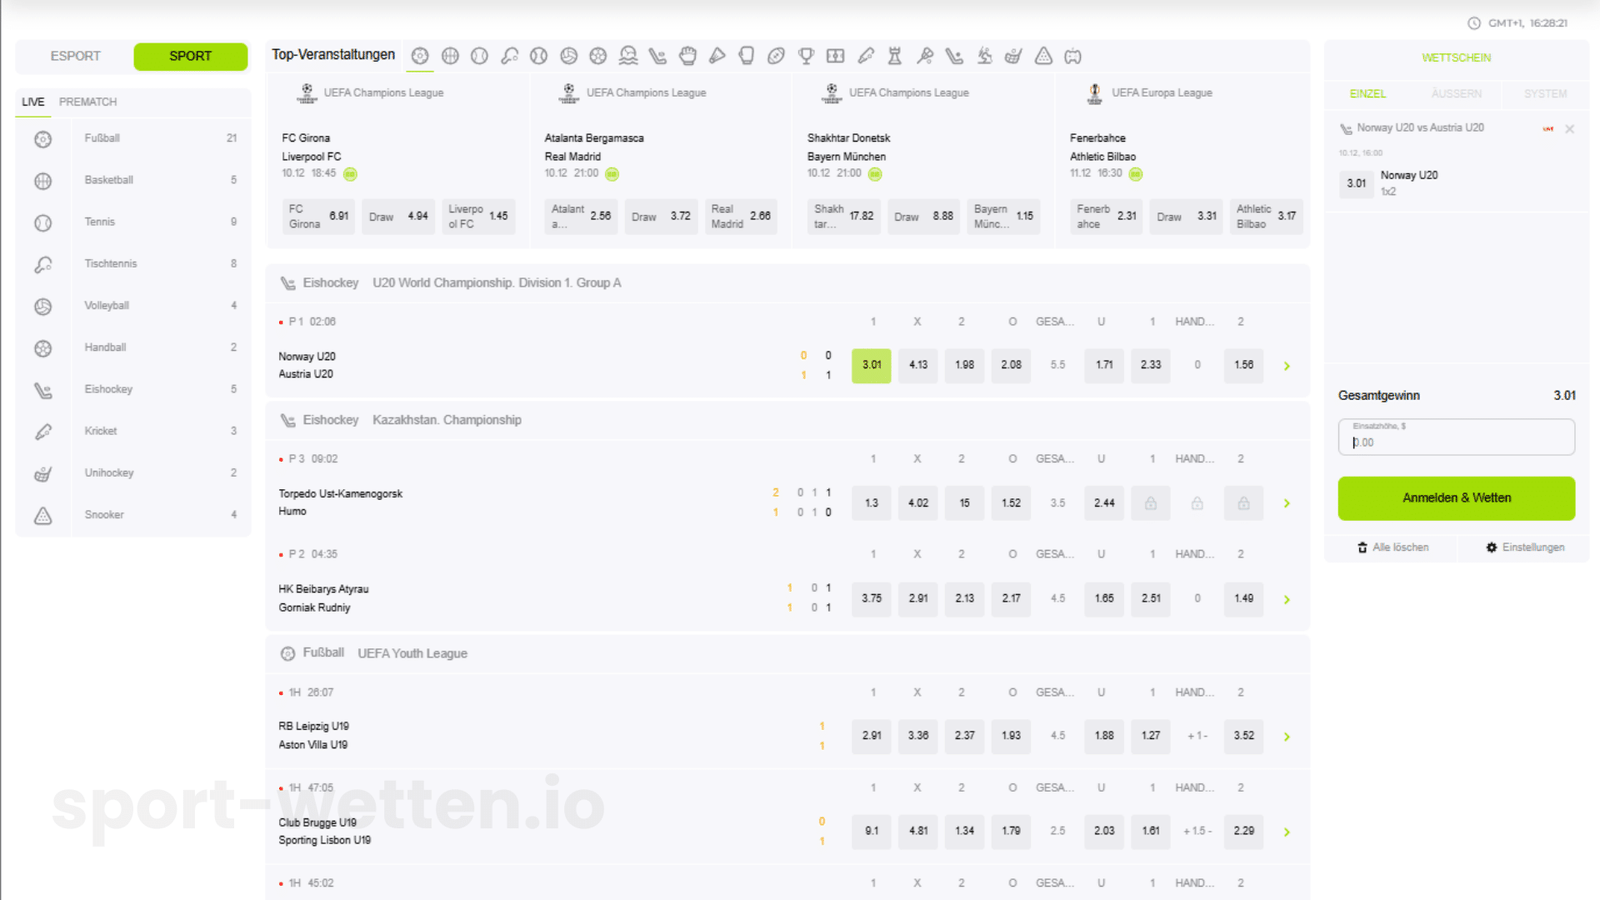Remove Norway U20 bet from slip
Image resolution: width=1600 pixels, height=900 pixels.
[1570, 129]
